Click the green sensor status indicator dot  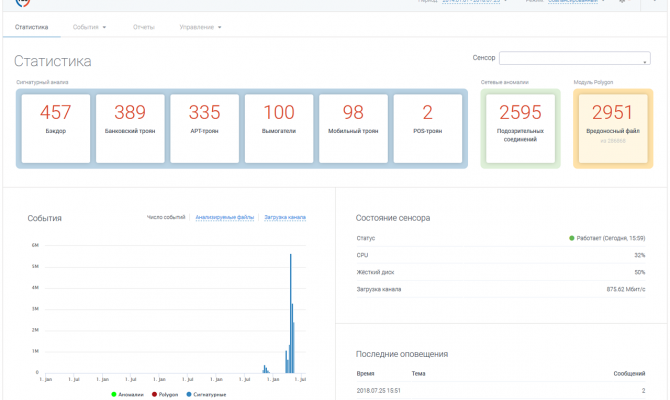click(x=571, y=238)
